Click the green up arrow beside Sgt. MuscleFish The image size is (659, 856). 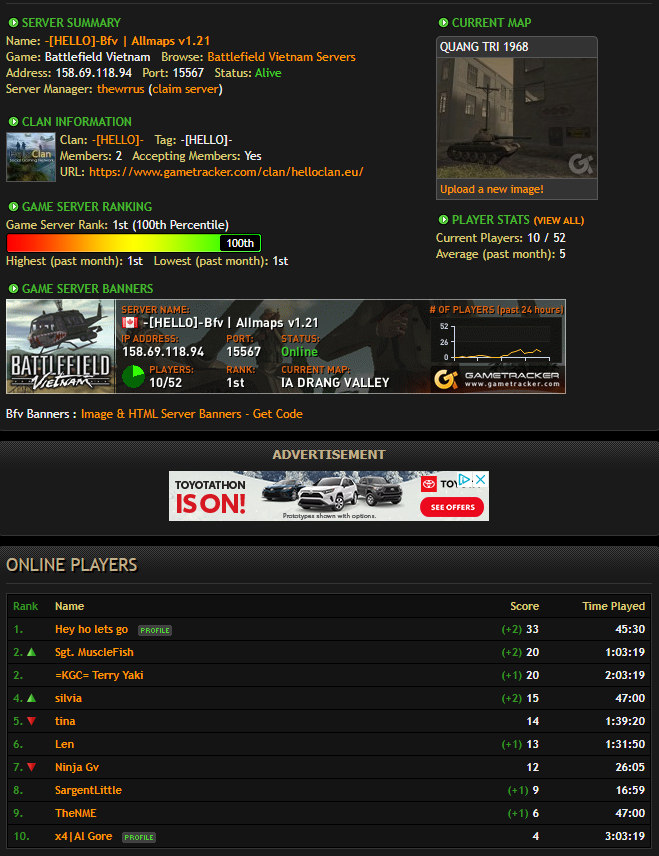pos(32,652)
